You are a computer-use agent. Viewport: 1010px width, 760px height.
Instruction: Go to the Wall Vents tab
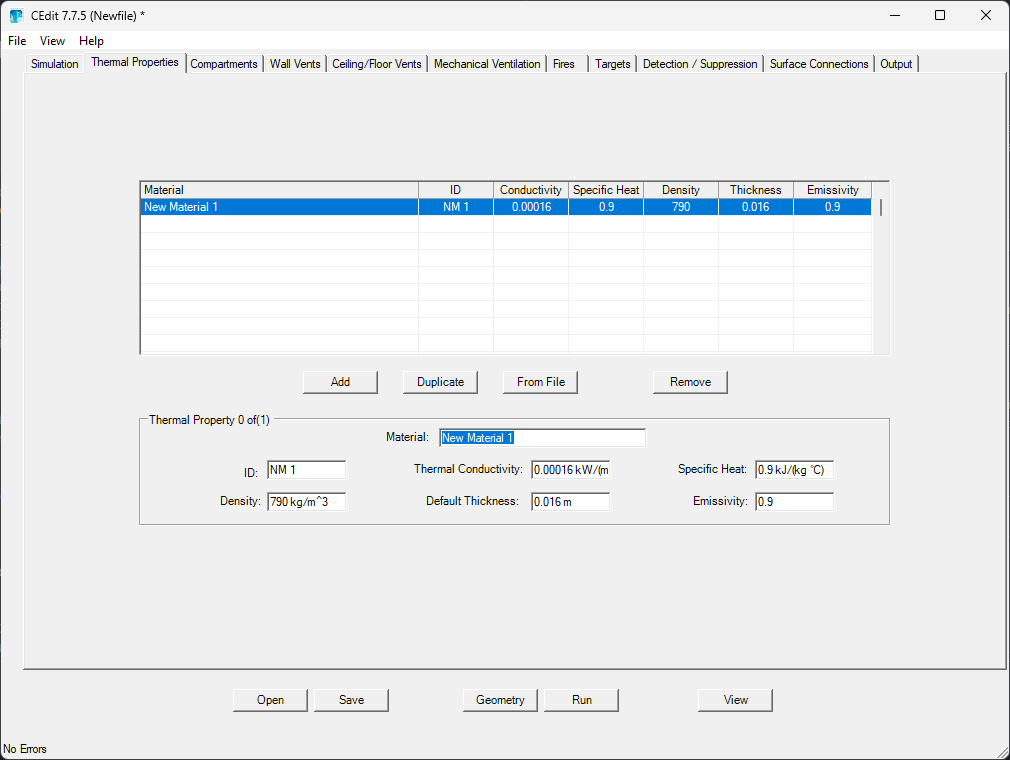pyautogui.click(x=295, y=64)
